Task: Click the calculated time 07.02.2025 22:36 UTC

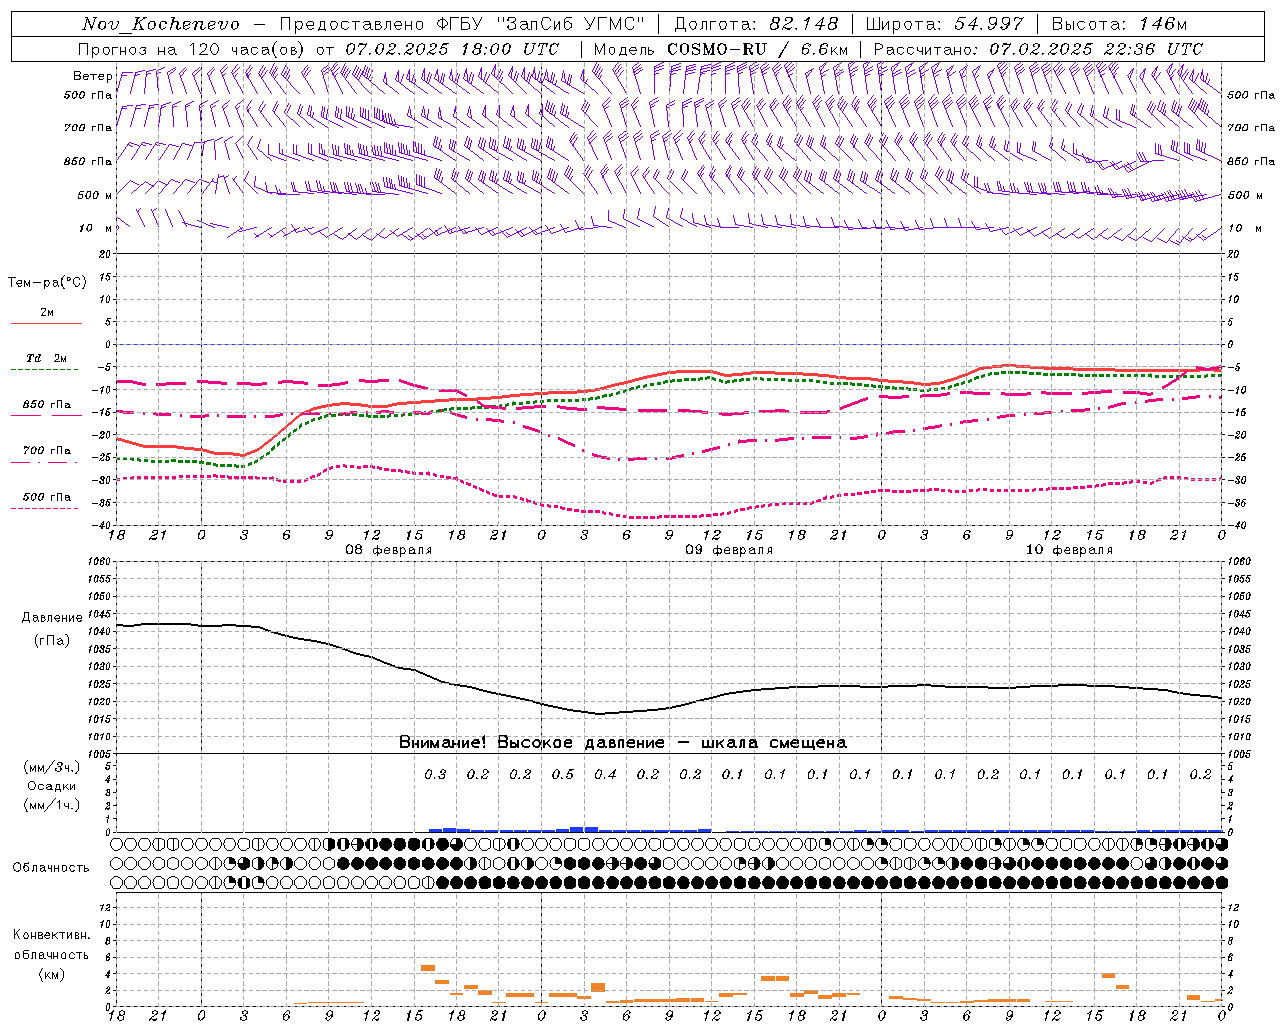Action: pyautogui.click(x=1096, y=49)
